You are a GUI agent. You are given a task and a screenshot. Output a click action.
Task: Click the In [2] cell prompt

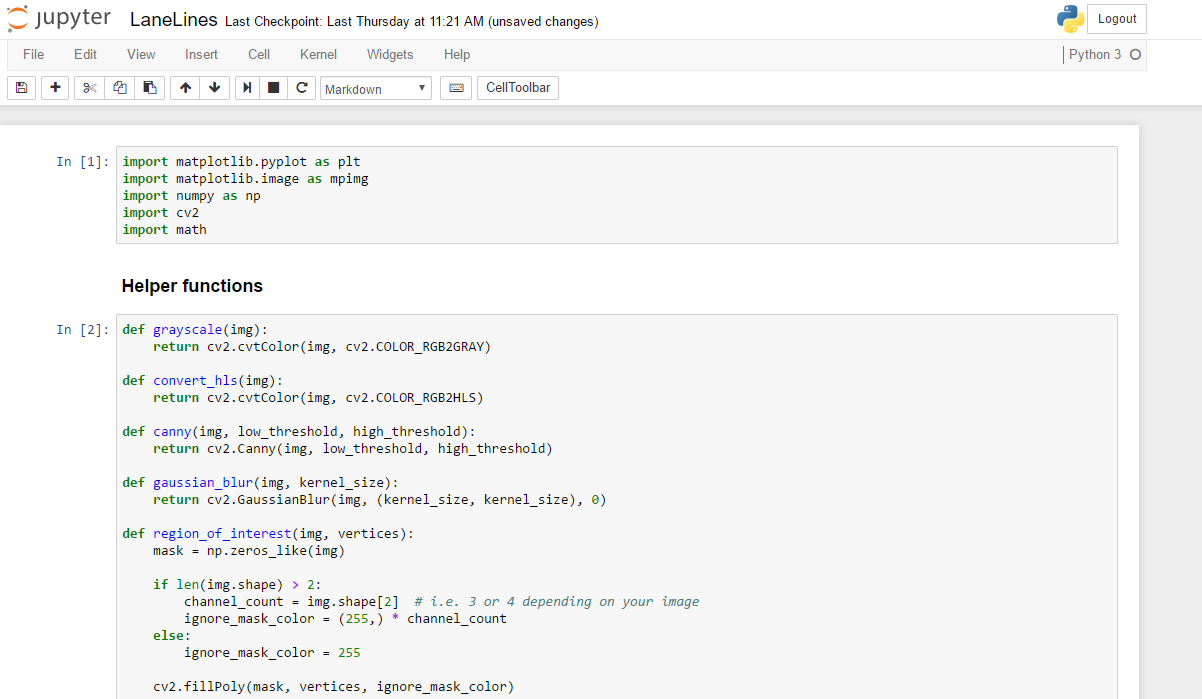click(x=82, y=330)
